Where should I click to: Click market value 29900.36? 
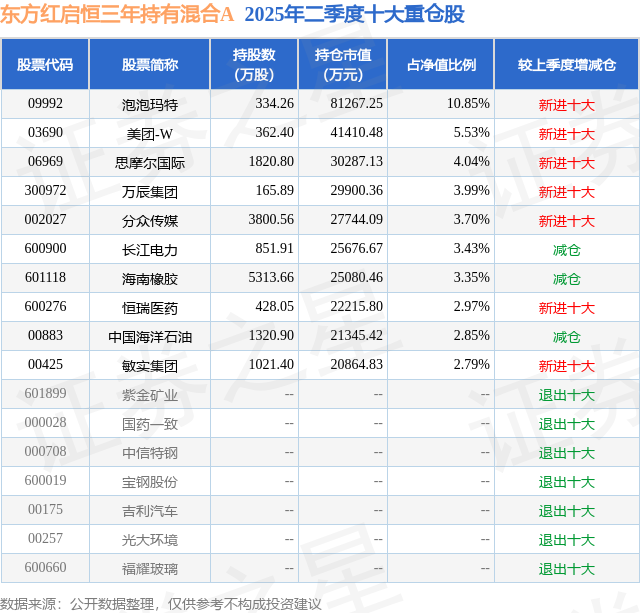pyautogui.click(x=356, y=190)
